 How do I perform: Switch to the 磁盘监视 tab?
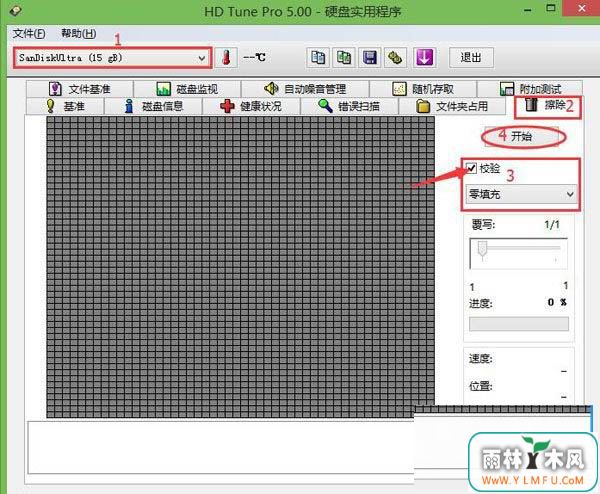(187, 89)
